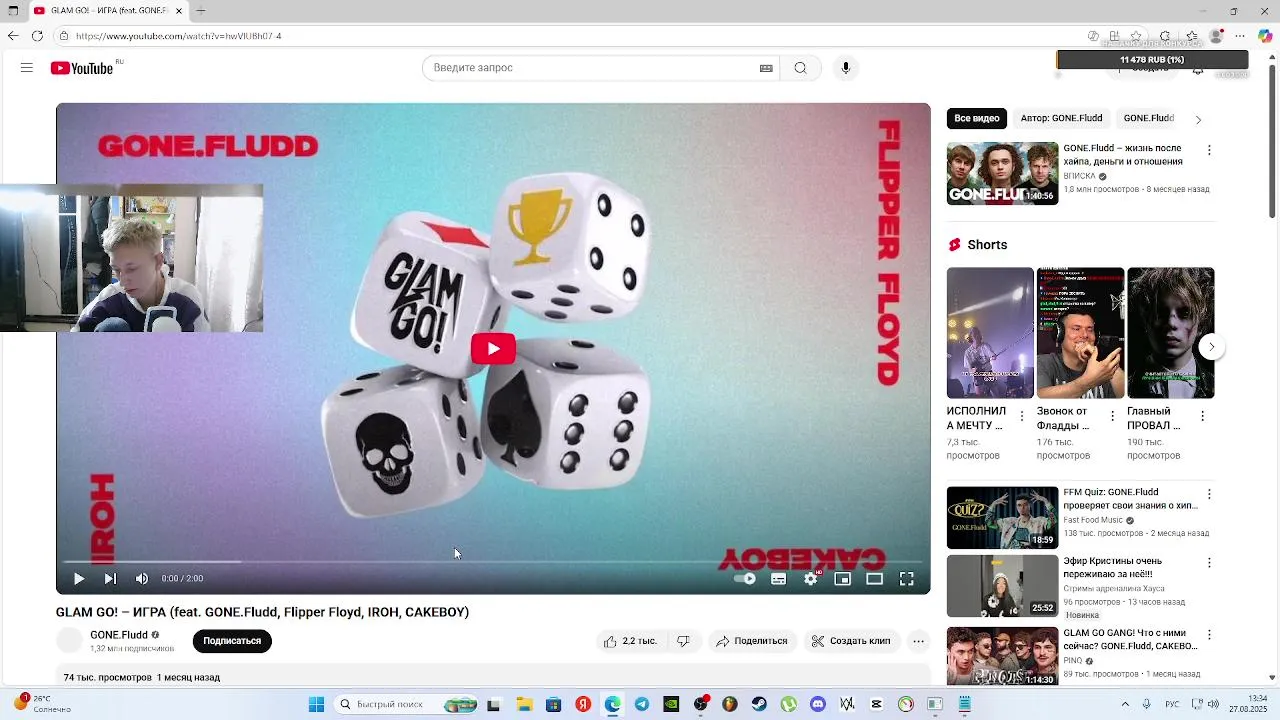This screenshot has height=720, width=1280.
Task: Open the player settings gear
Action: (811, 578)
